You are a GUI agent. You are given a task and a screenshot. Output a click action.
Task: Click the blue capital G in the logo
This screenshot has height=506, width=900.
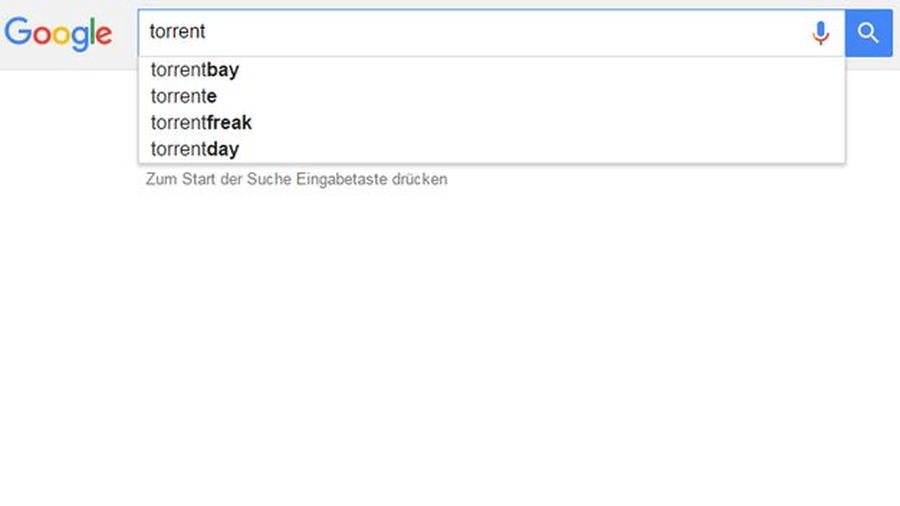(18, 33)
